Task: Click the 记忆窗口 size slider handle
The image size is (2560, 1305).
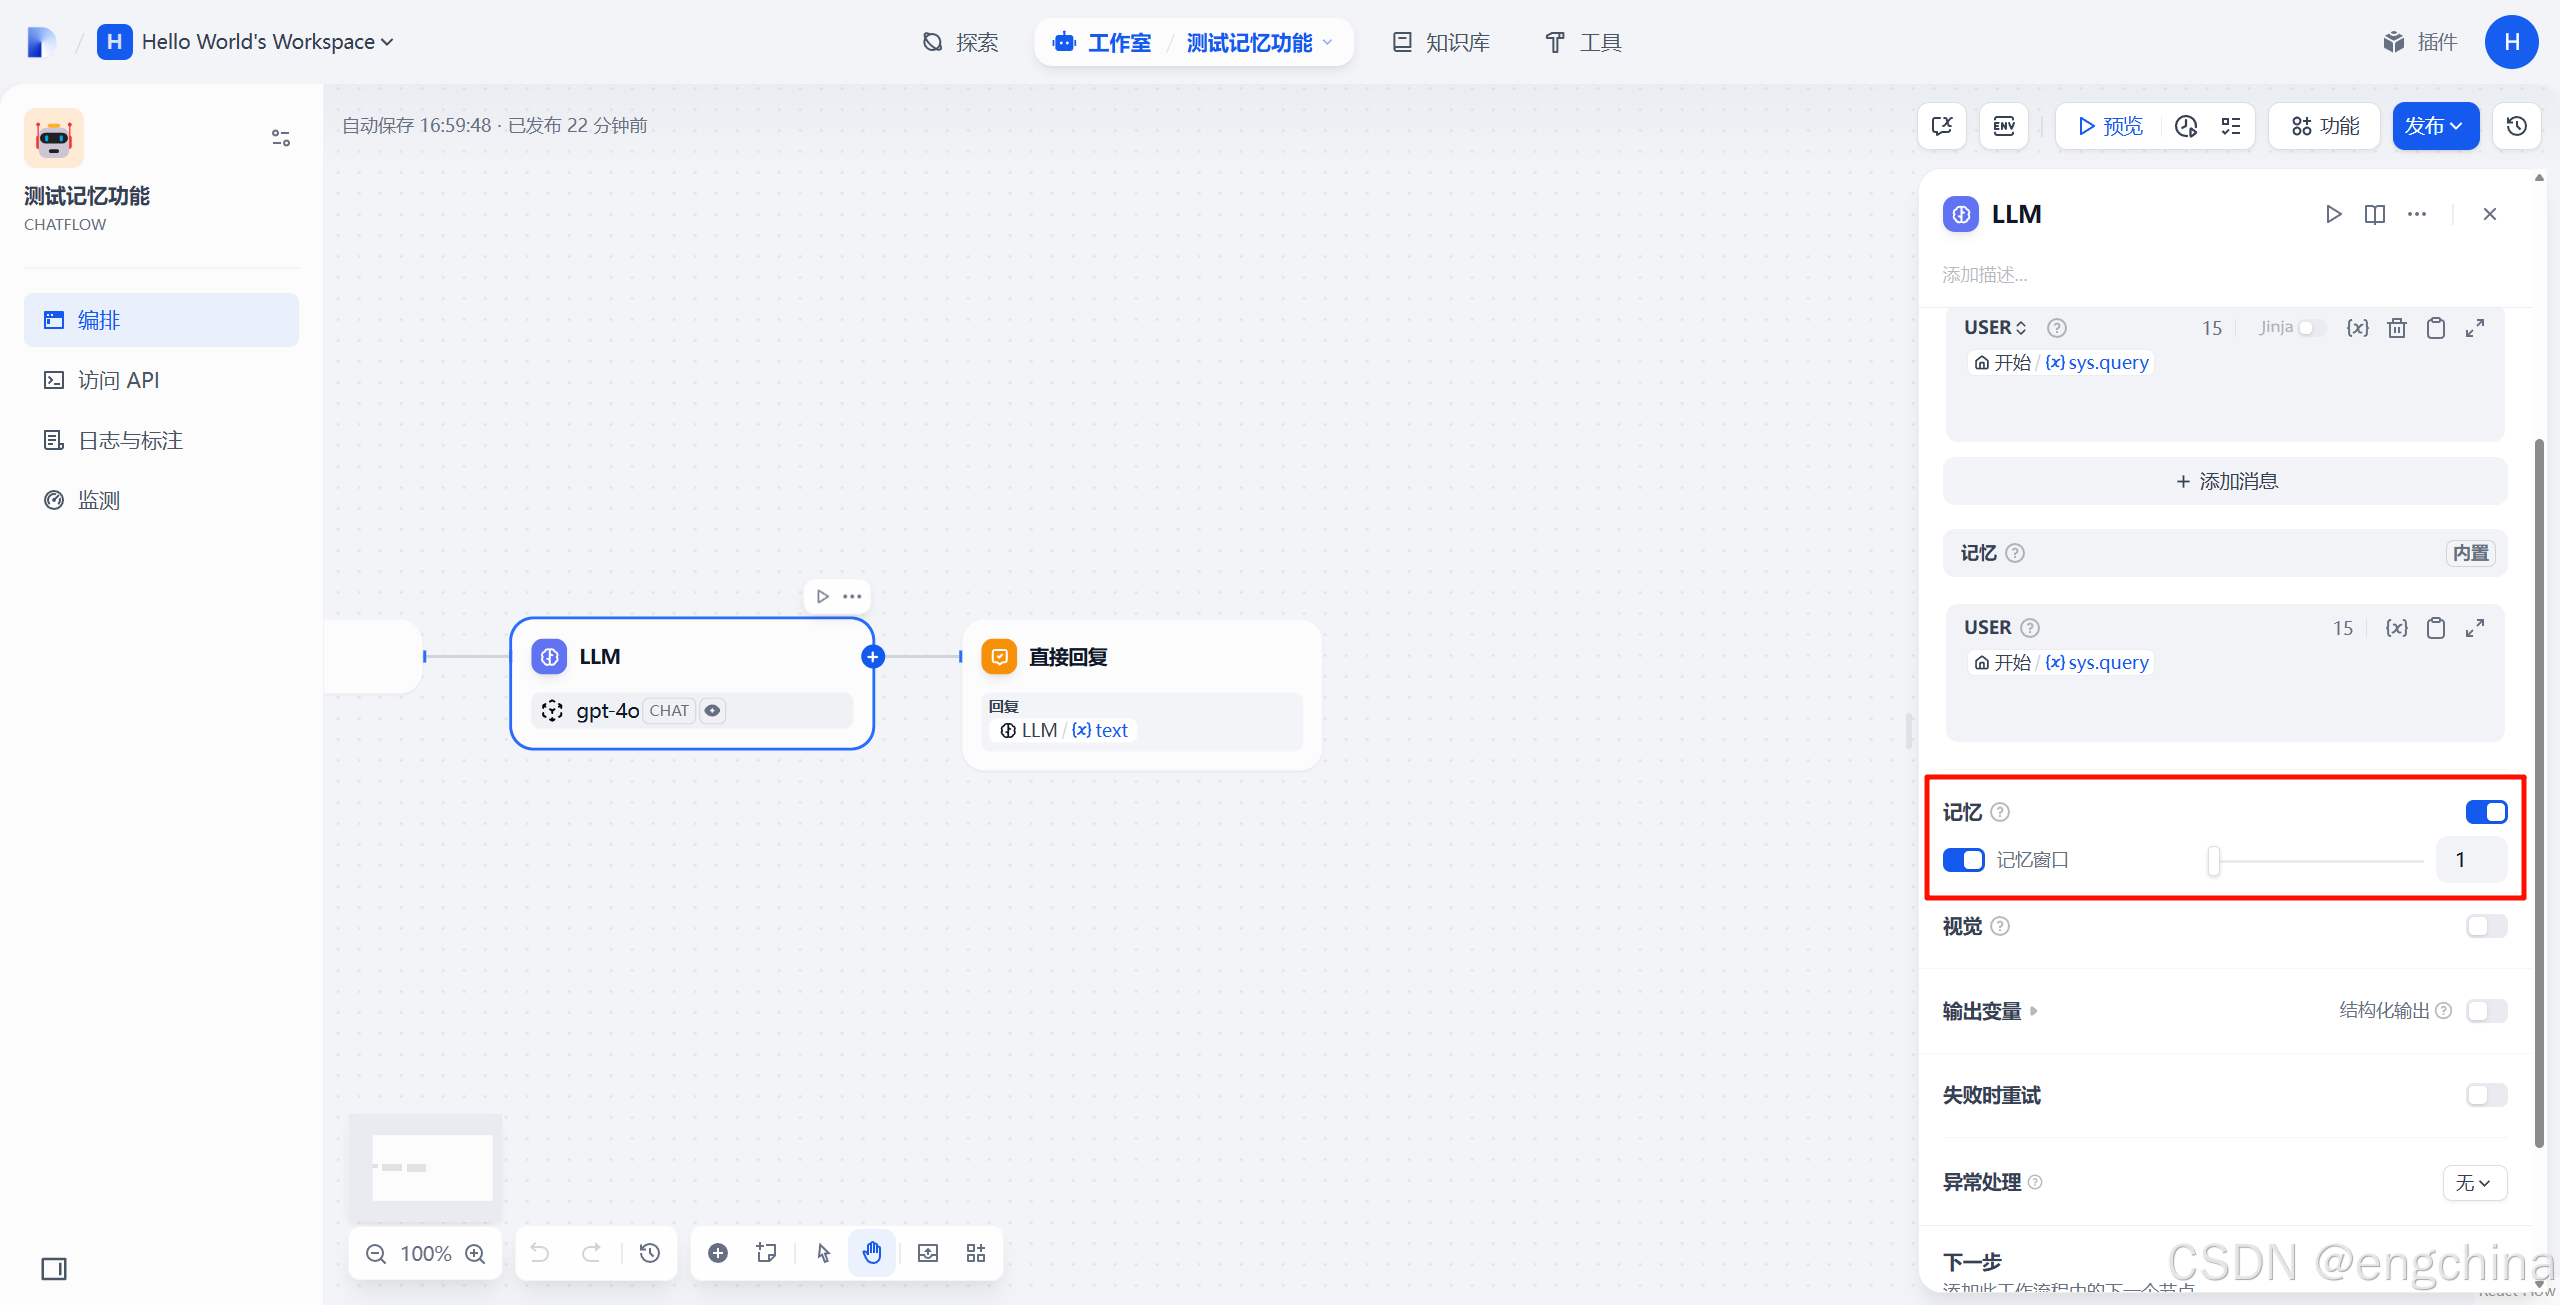Action: (2214, 860)
